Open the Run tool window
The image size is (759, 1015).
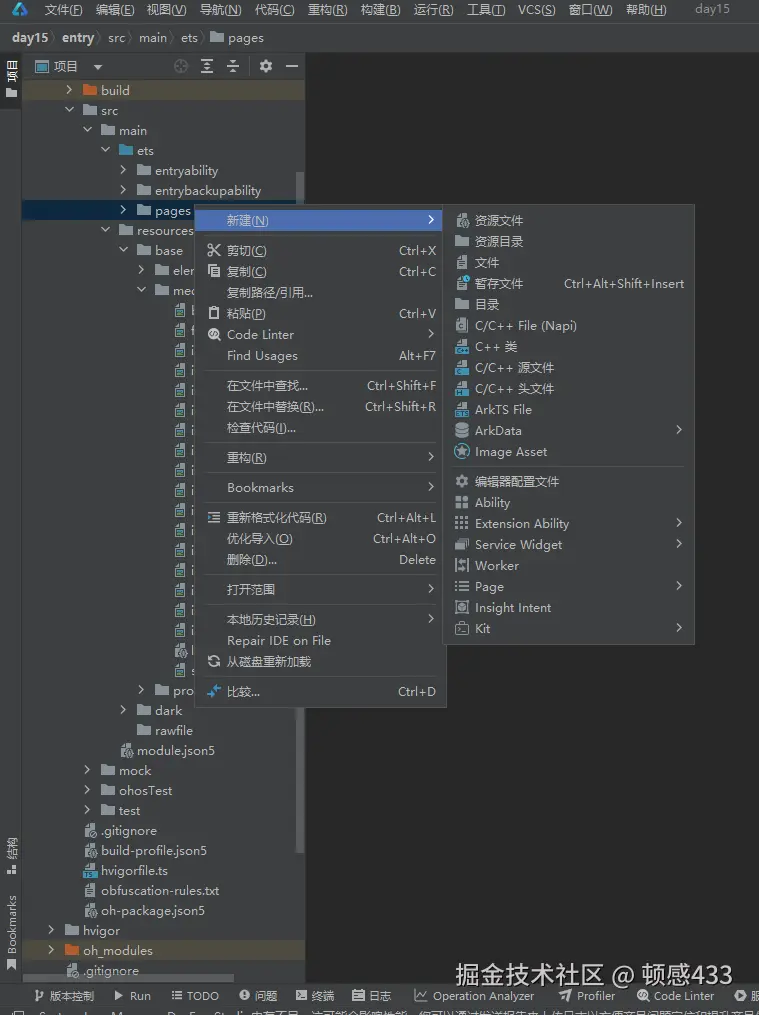132,996
